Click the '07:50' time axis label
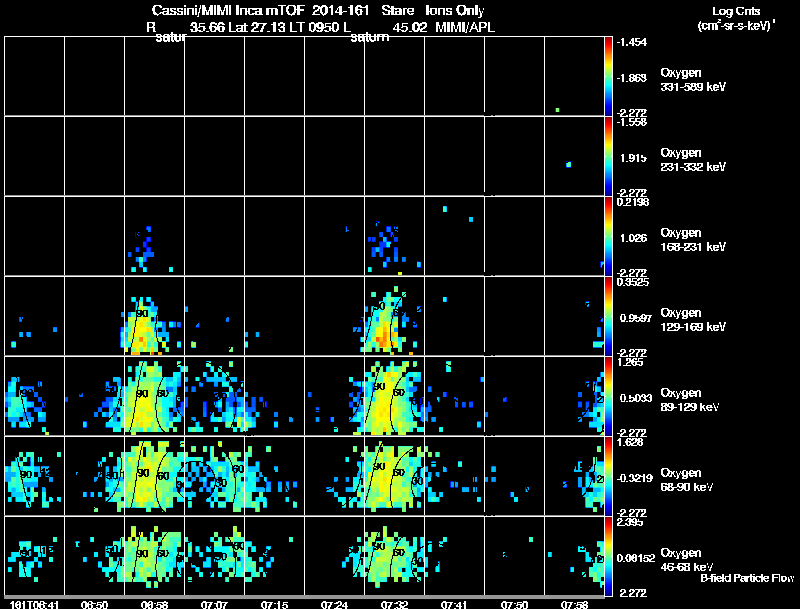Viewport: 800px width, 609px height. point(514,605)
